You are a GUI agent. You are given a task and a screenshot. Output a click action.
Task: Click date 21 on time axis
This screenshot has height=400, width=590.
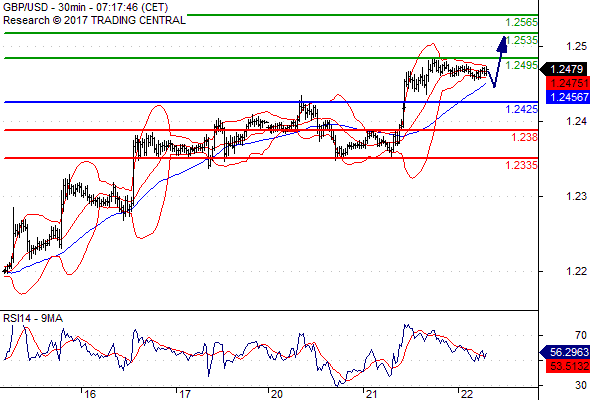click(371, 394)
